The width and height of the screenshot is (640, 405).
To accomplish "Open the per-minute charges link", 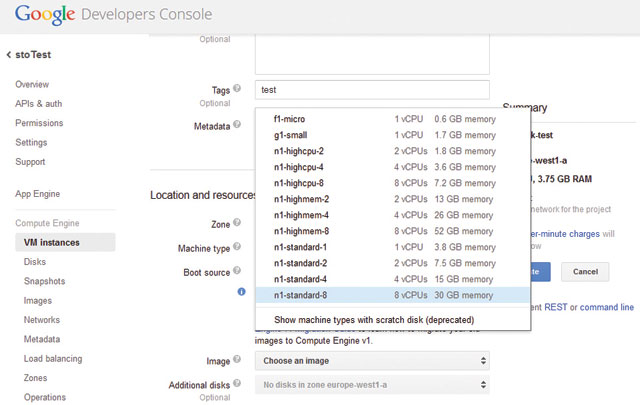I will [565, 234].
